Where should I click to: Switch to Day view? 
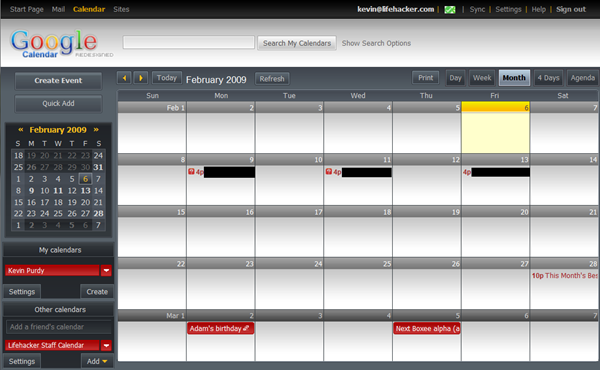[455, 78]
